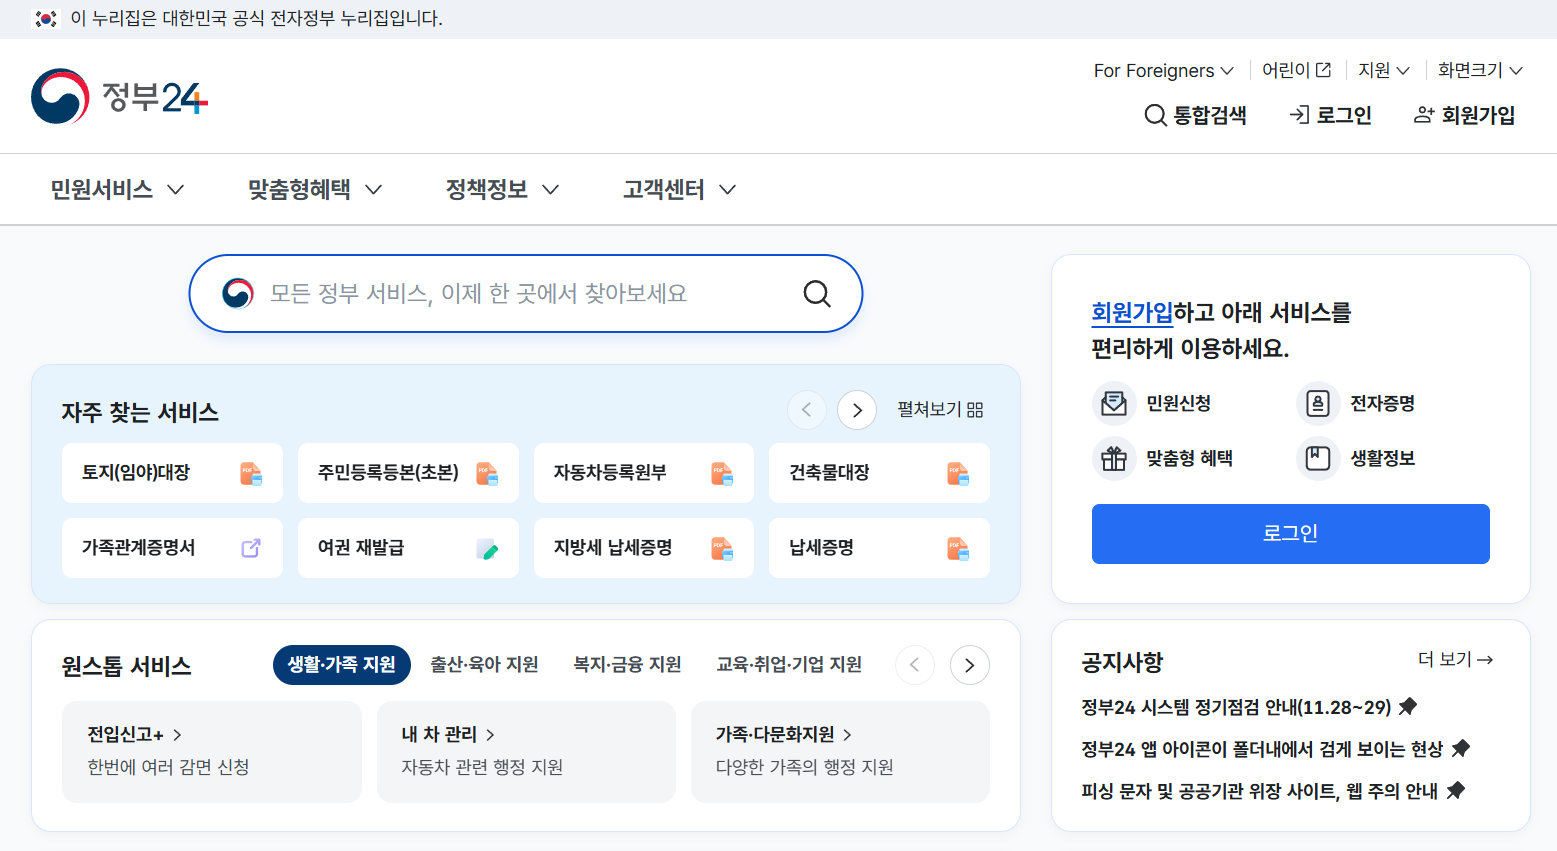Open 통합검색 in the header
The width and height of the screenshot is (1557, 851).
[x=1195, y=115]
